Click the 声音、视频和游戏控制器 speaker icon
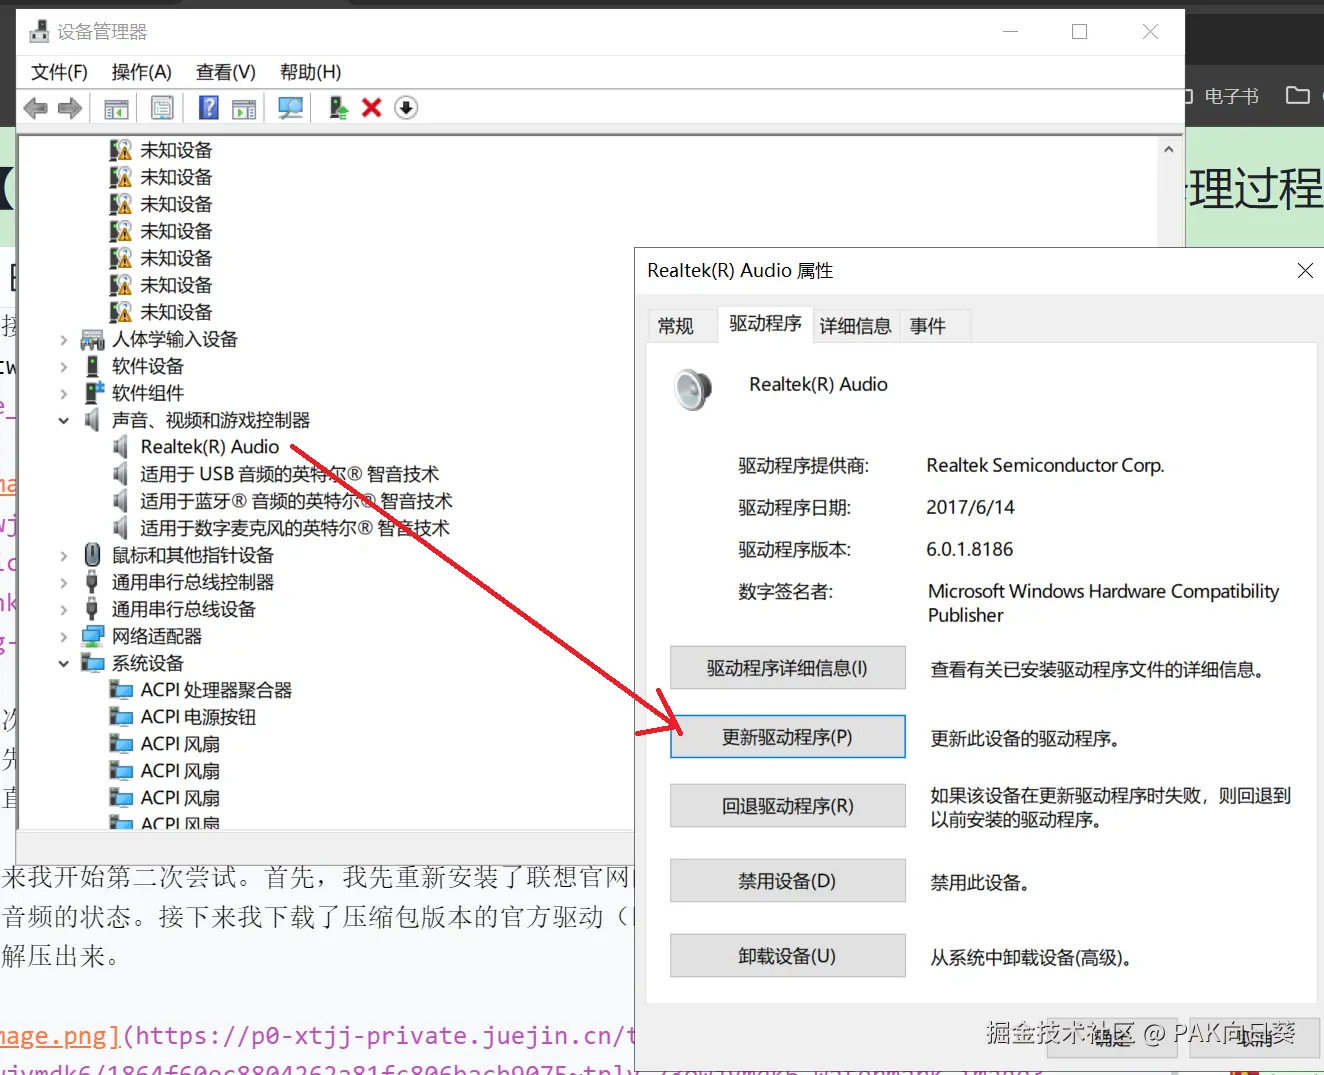1324x1075 pixels. click(x=92, y=420)
